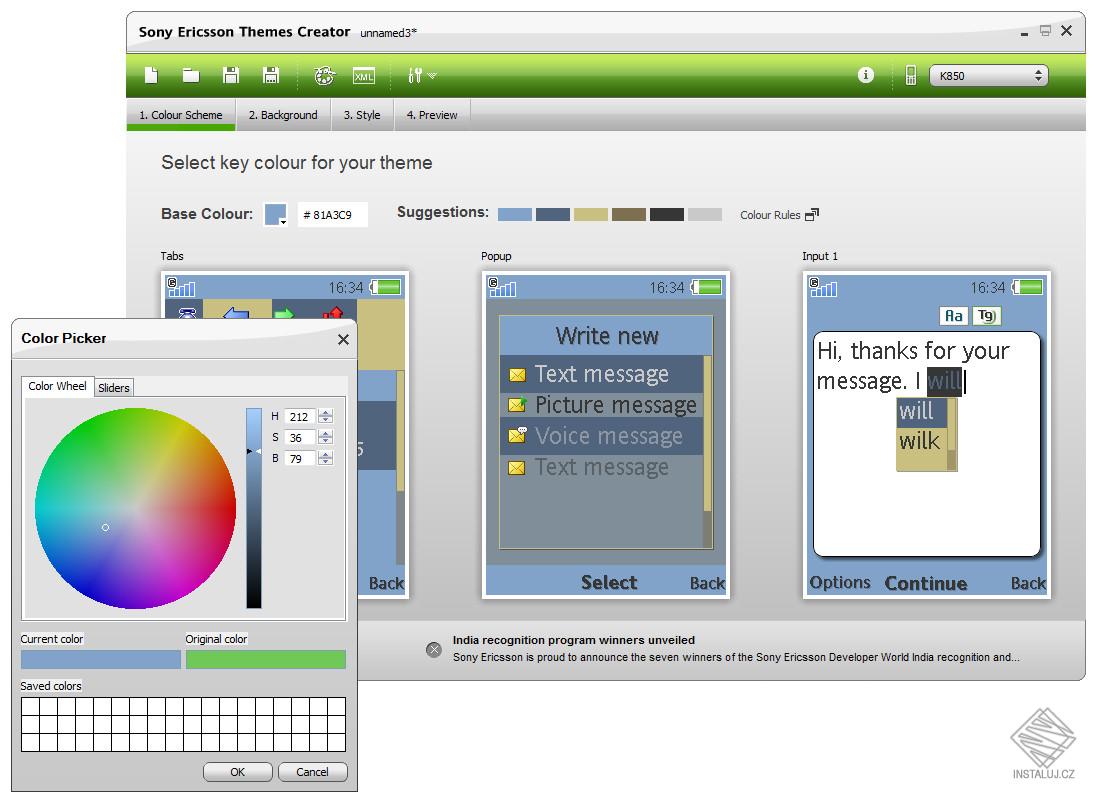The height and width of the screenshot is (801, 1094).
Task: Open the 4. Preview tab
Action: pos(432,114)
